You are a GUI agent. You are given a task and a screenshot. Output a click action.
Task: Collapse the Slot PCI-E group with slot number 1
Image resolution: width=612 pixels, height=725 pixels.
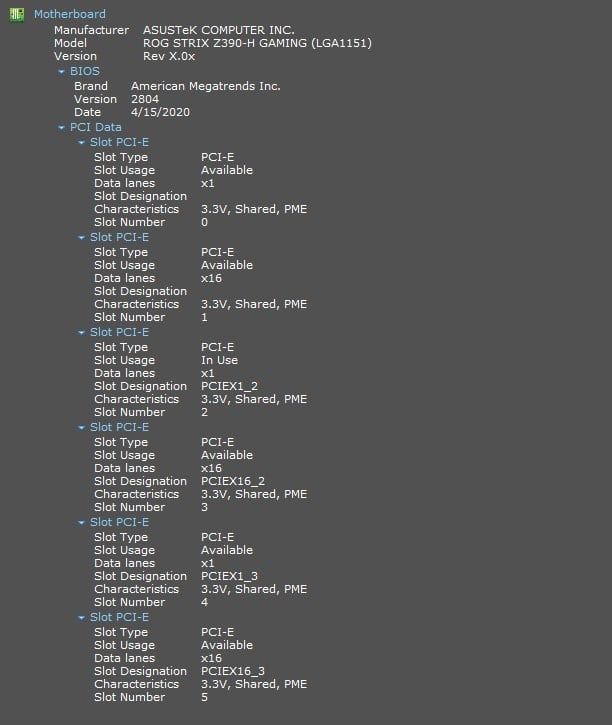[81, 238]
